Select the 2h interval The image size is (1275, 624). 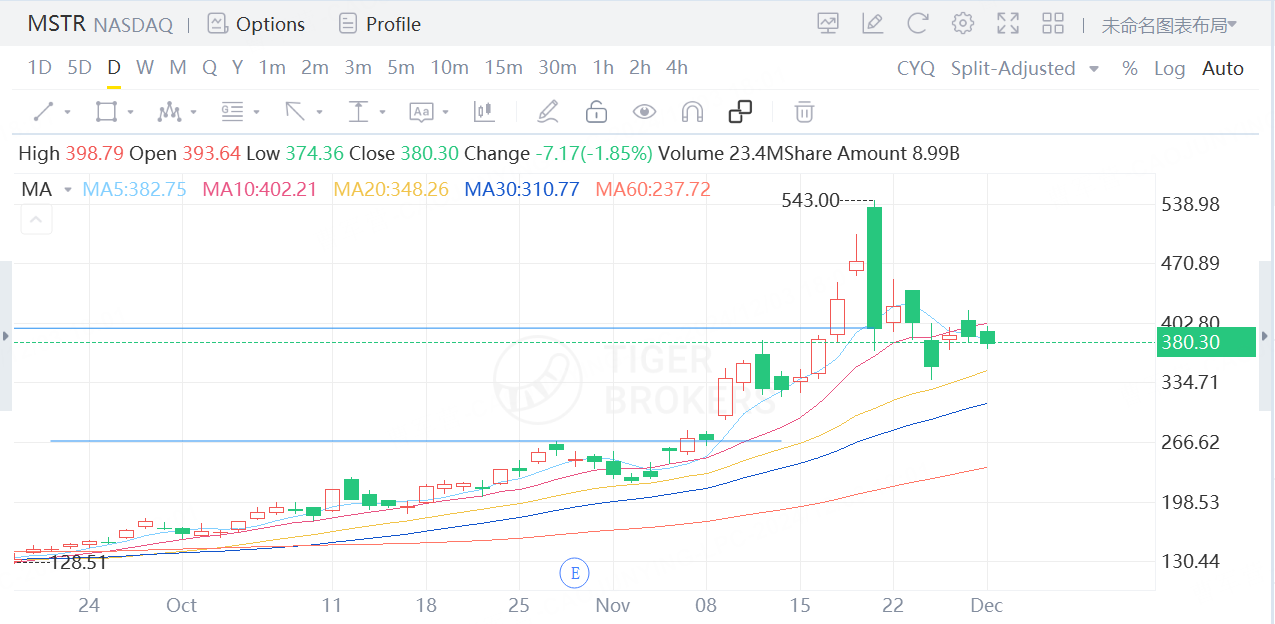[x=640, y=68]
